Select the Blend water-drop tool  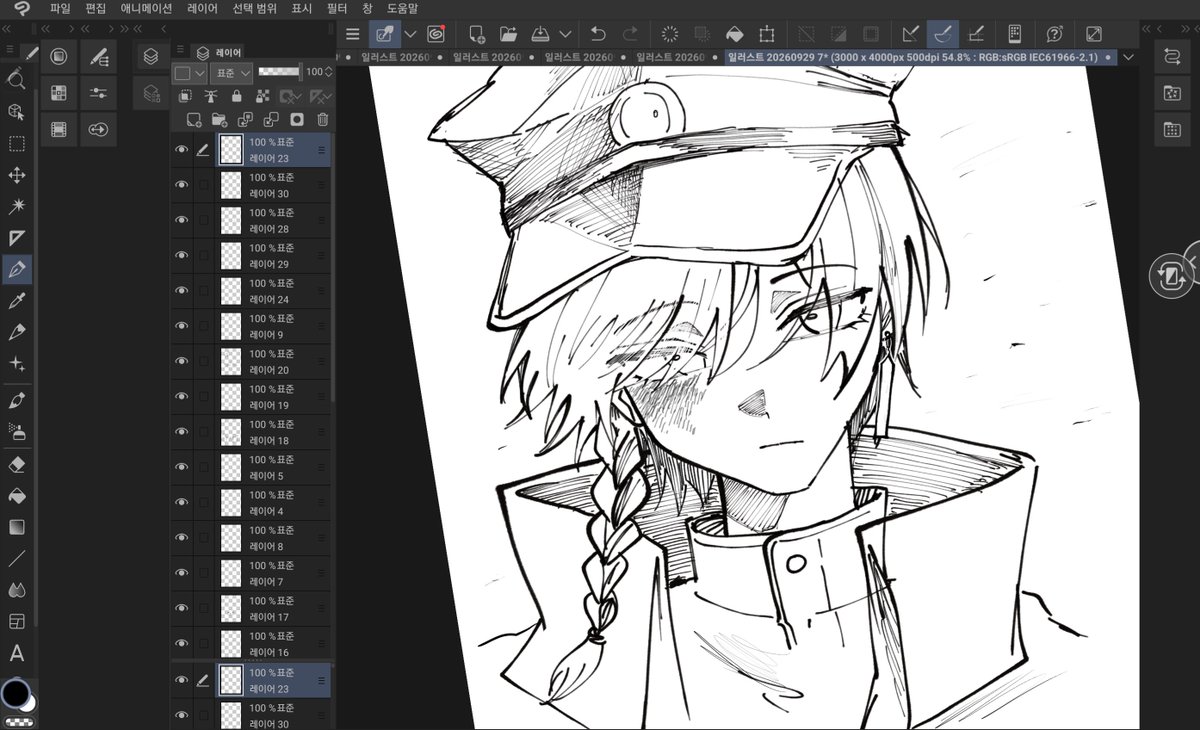[x=17, y=590]
